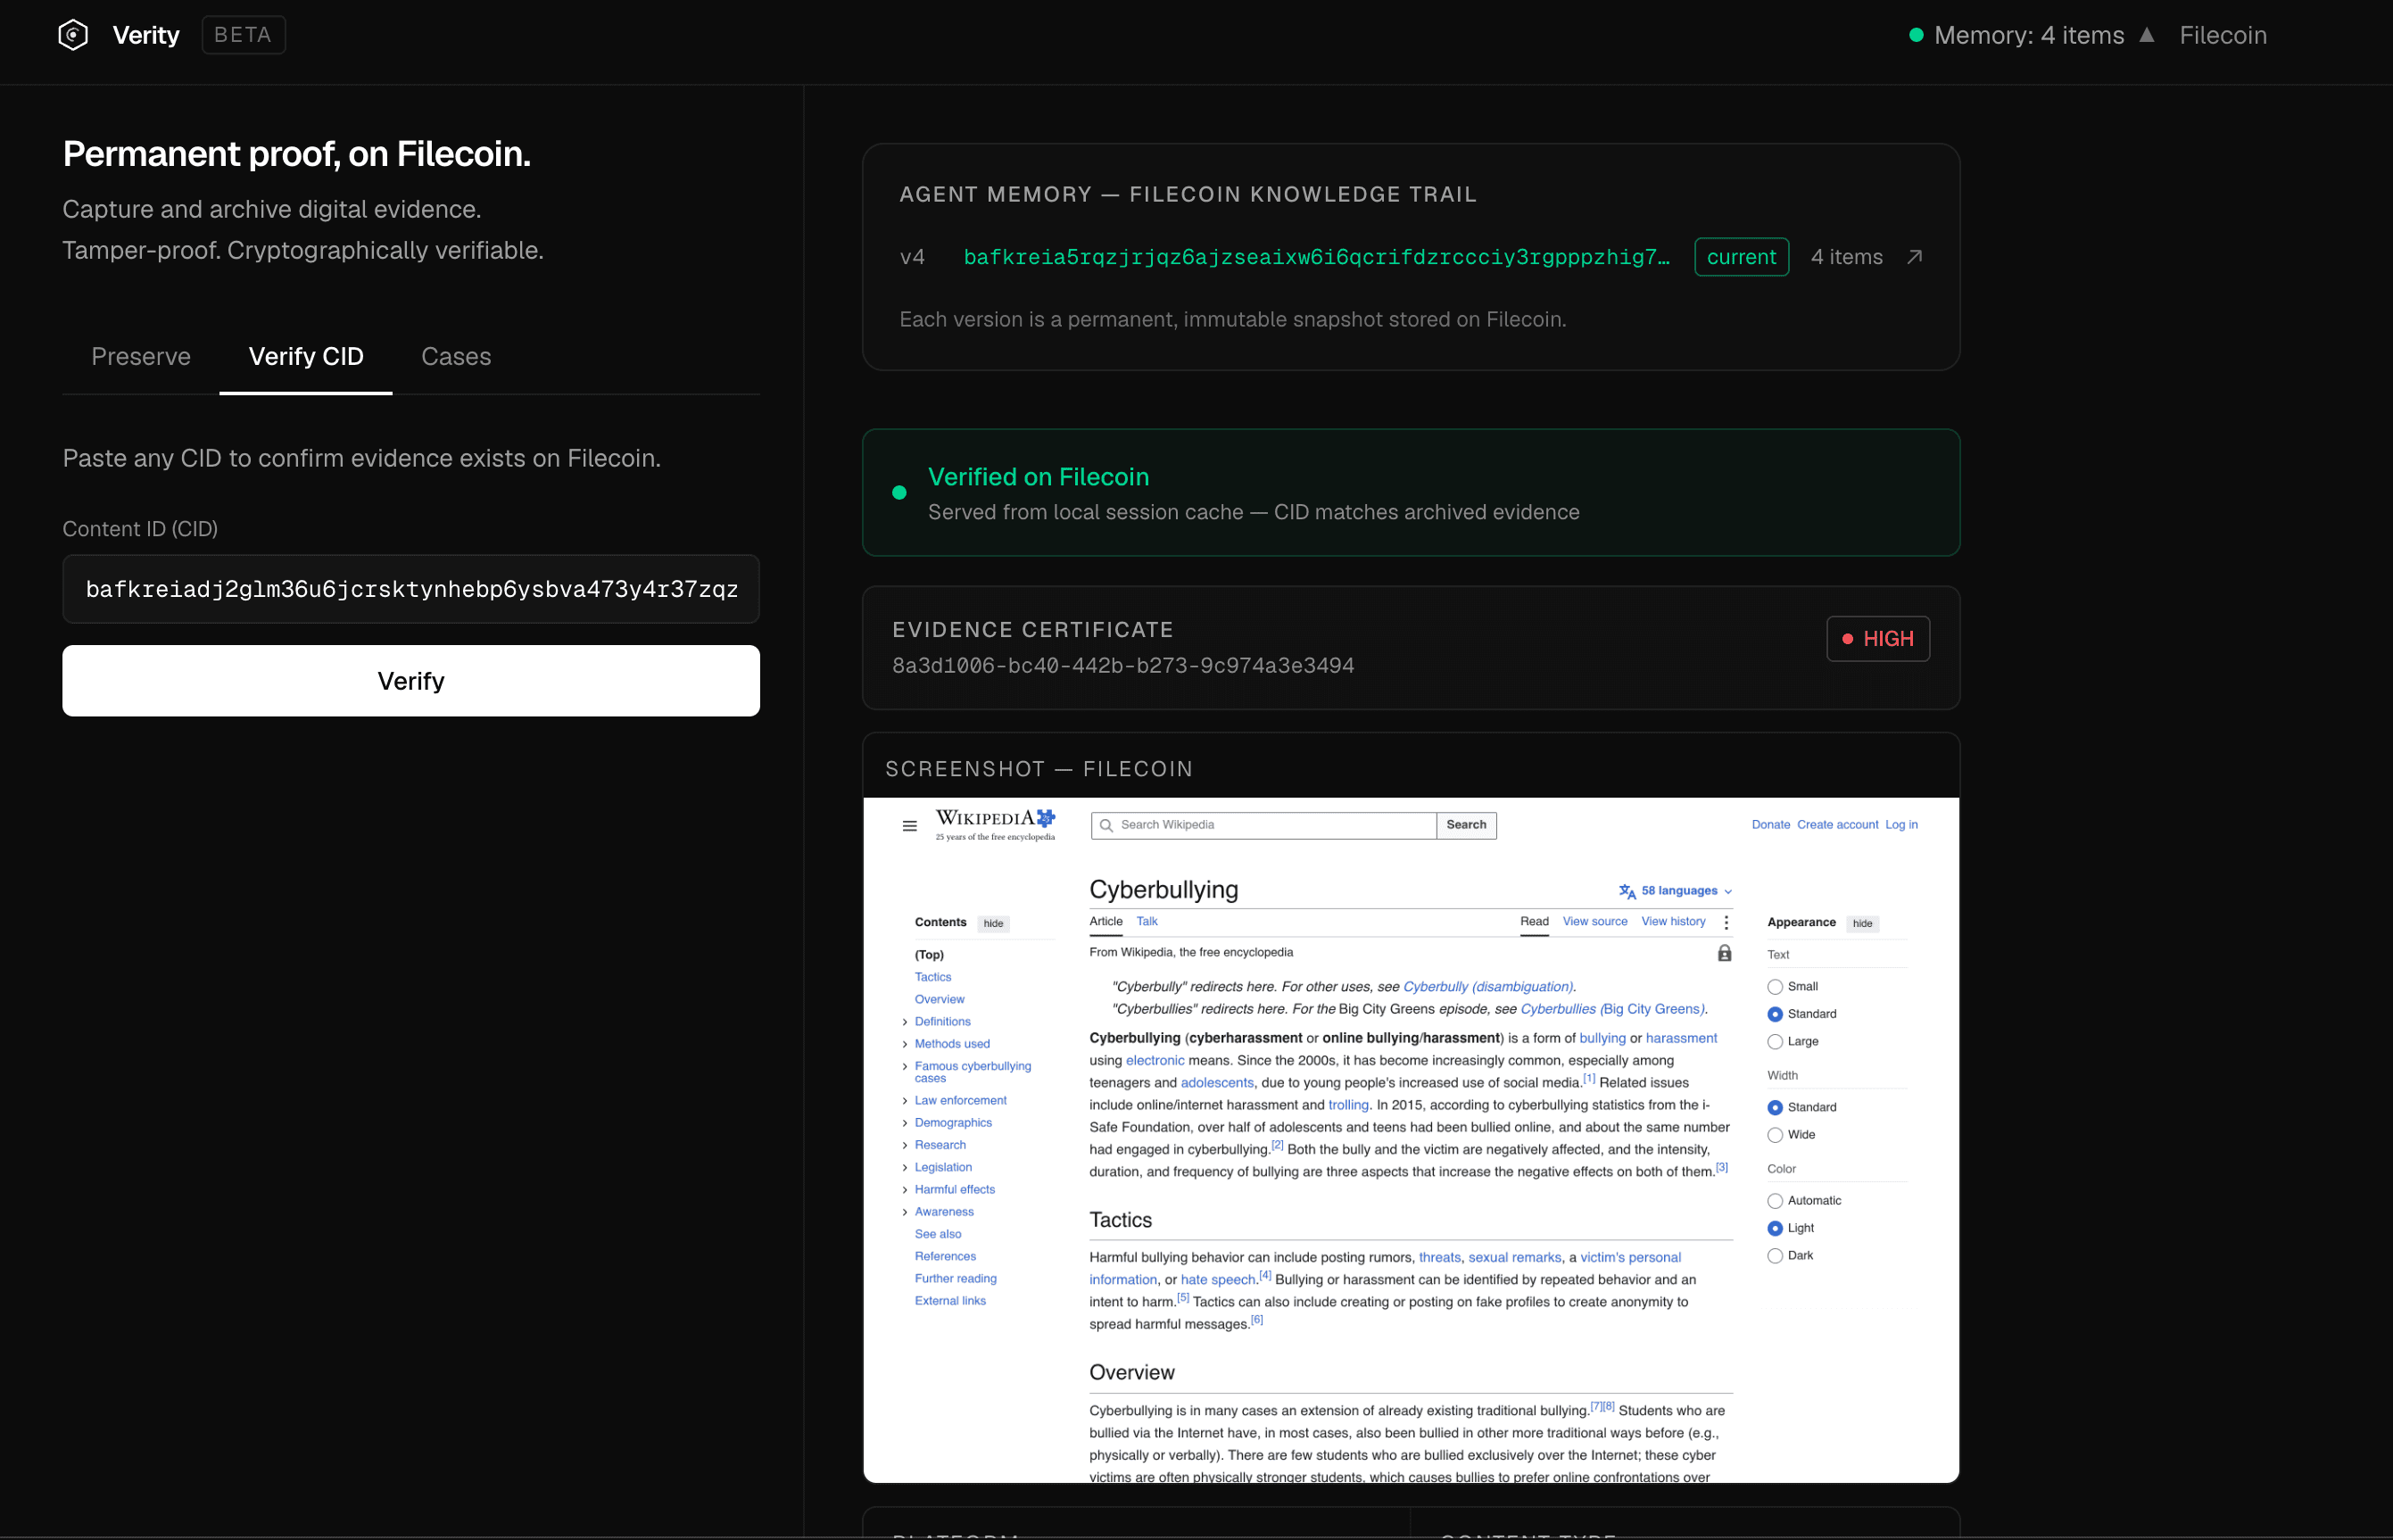Open the Filecoin header link
This screenshot has height=1540, width=2393.
pos(2222,35)
